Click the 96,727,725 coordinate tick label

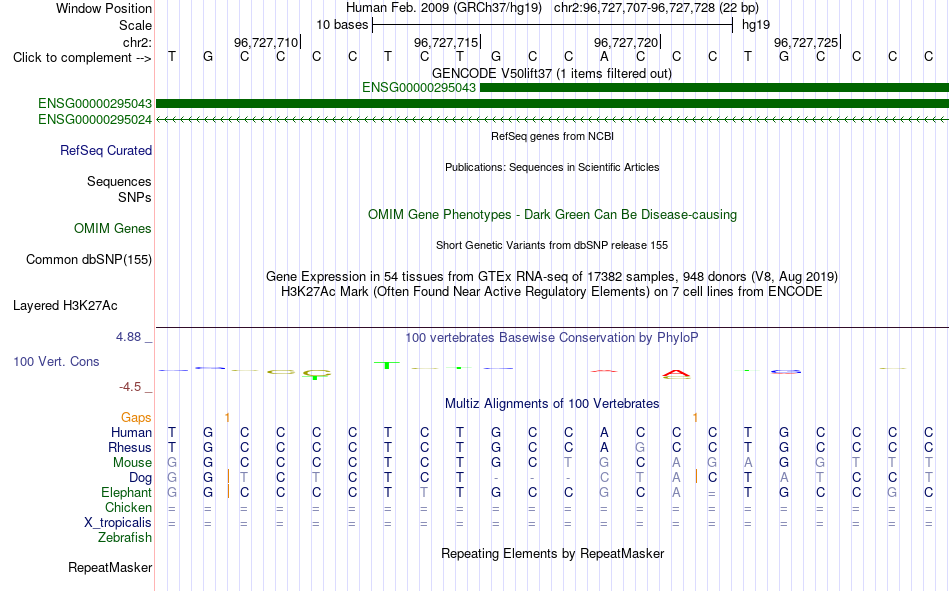(x=806, y=42)
